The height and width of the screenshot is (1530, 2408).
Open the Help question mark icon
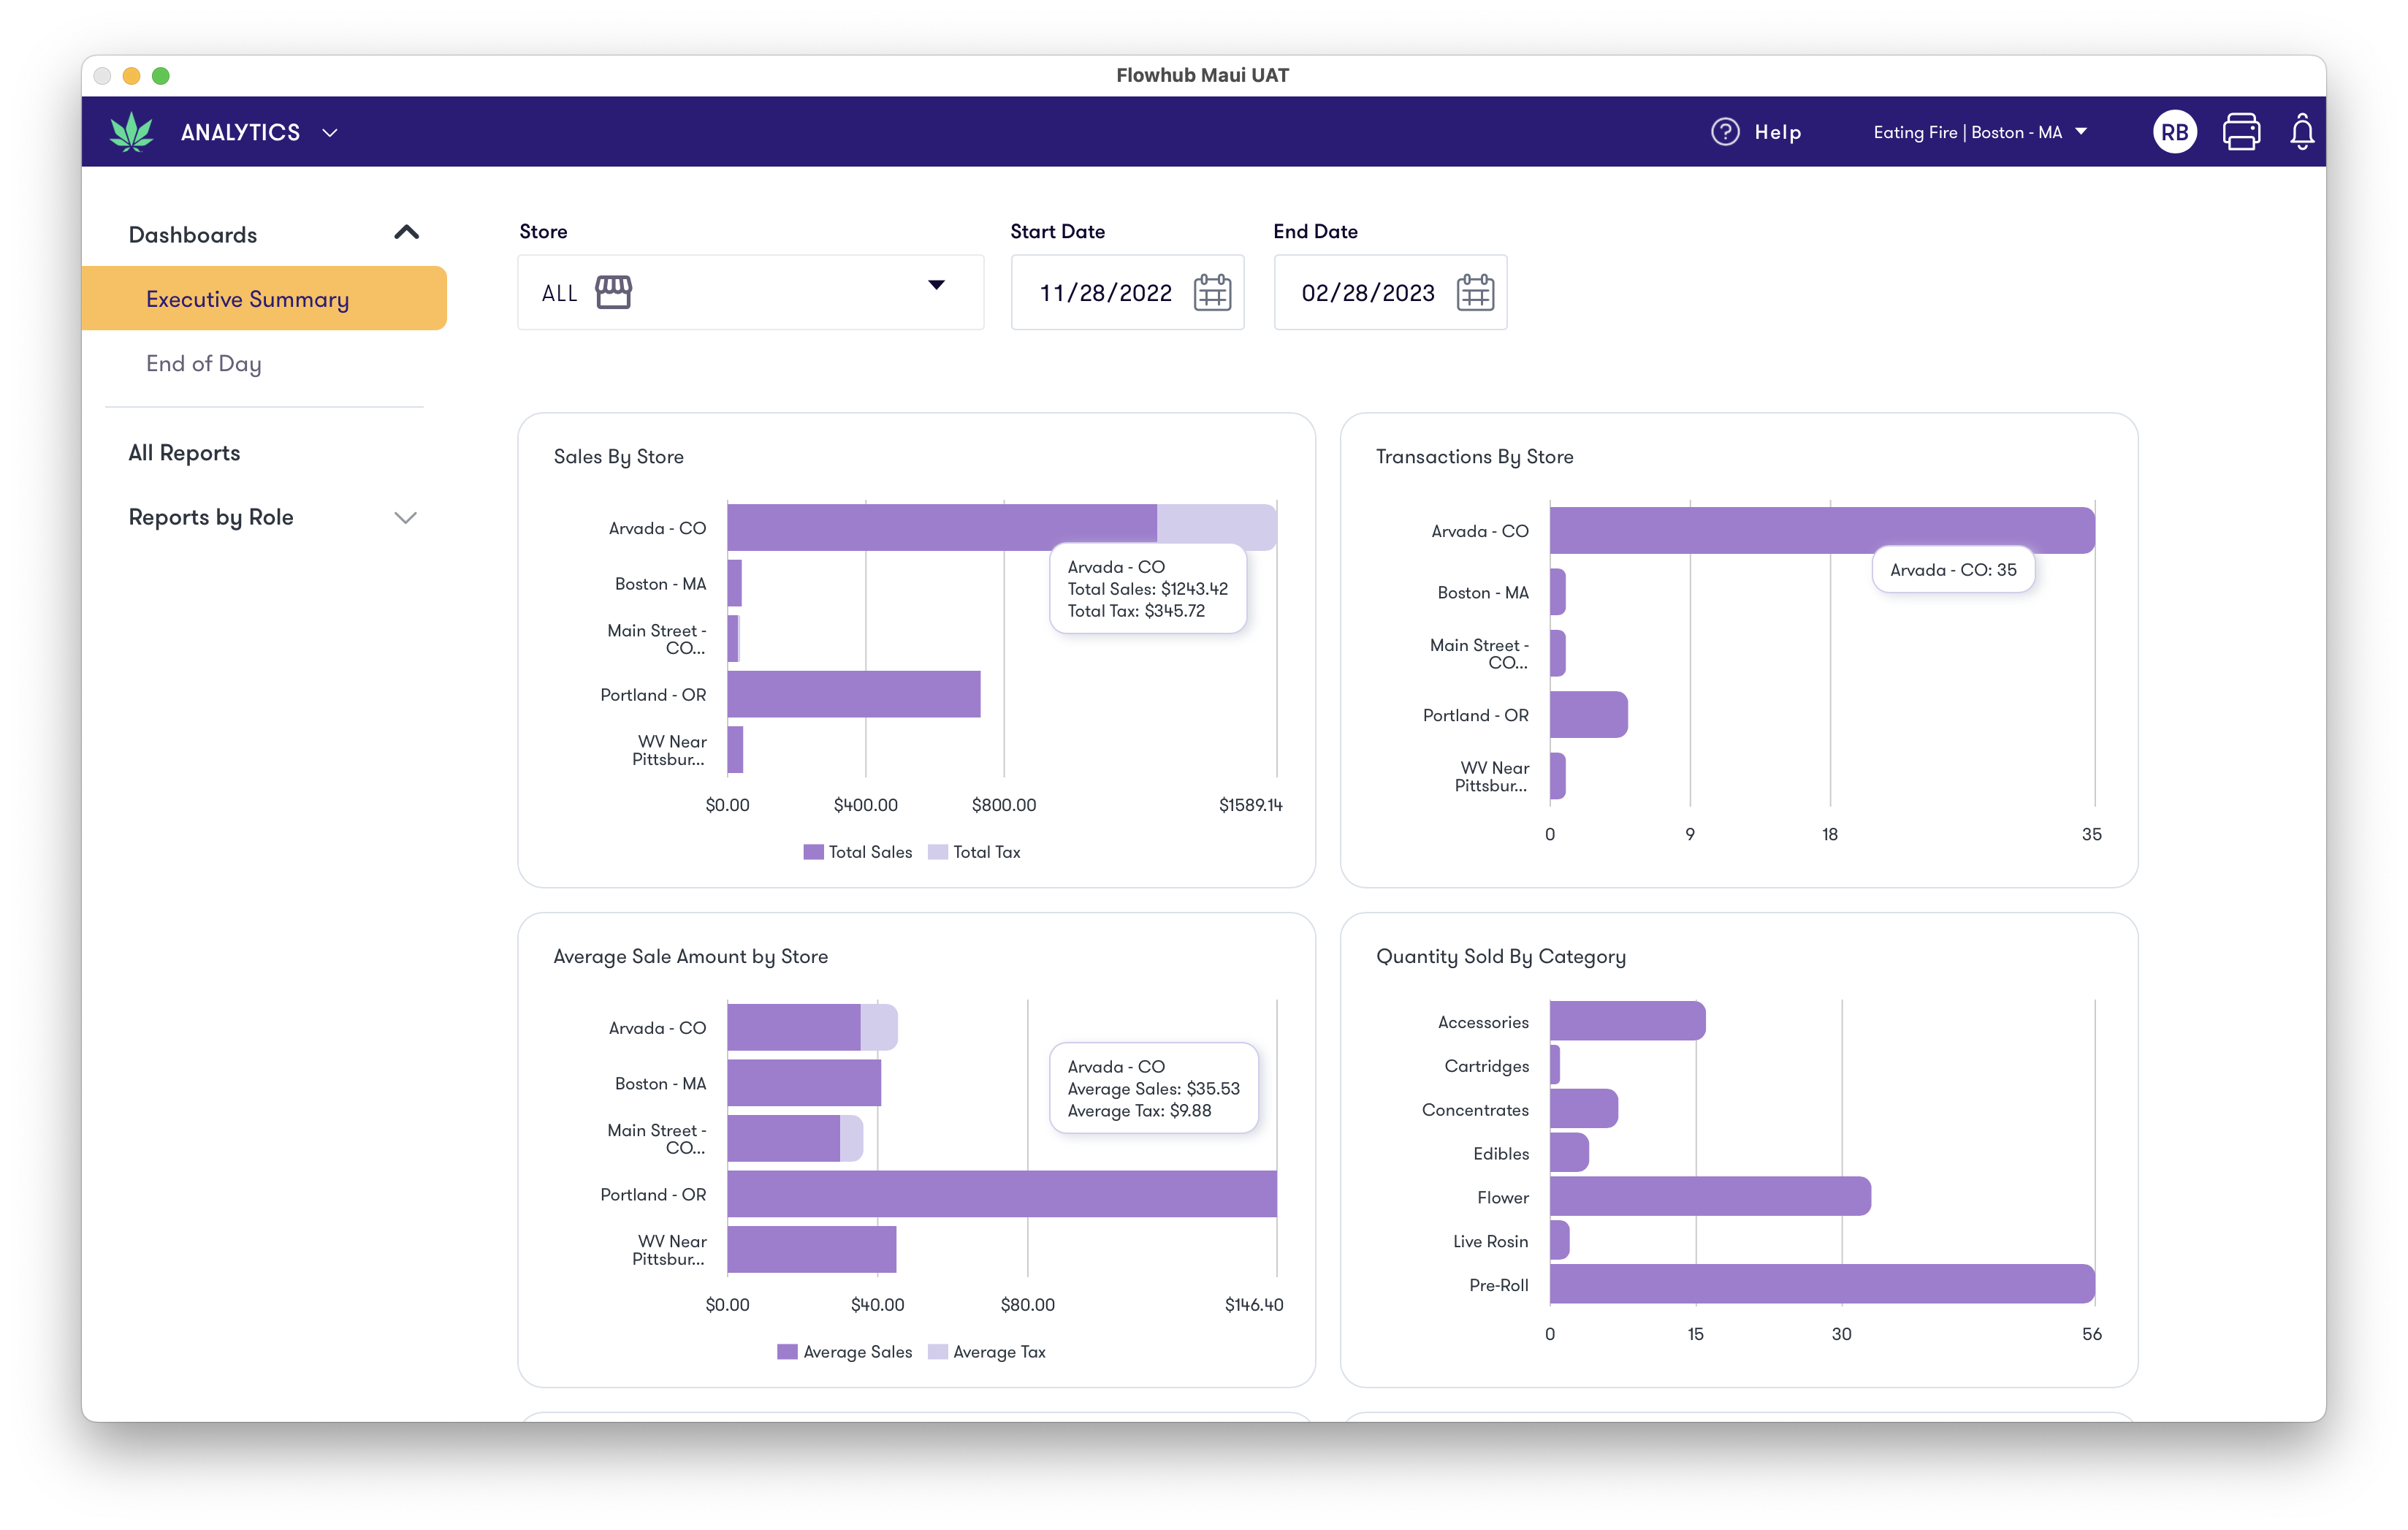[1724, 132]
